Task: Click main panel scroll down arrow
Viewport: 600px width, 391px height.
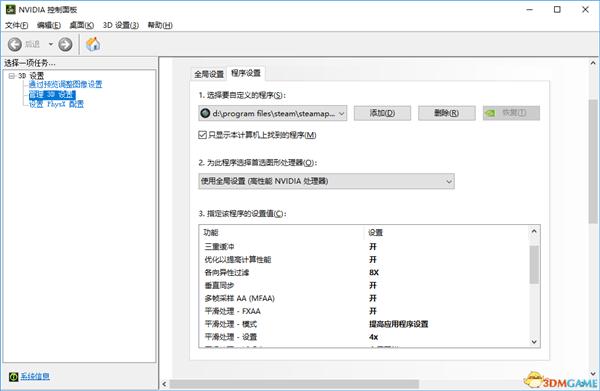Action: [x=593, y=373]
